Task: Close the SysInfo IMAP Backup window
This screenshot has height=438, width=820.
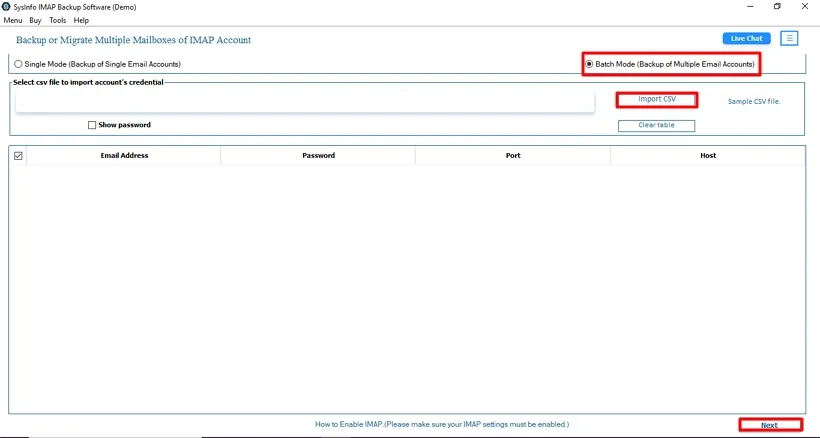Action: 805,6
